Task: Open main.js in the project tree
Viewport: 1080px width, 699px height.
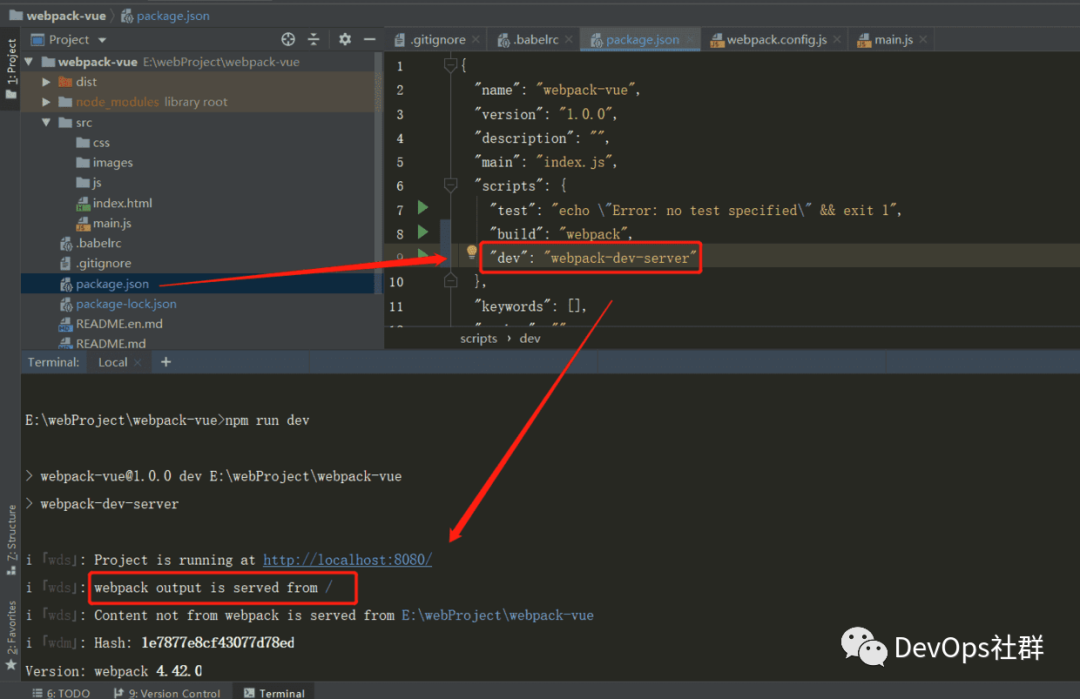Action: click(104, 223)
